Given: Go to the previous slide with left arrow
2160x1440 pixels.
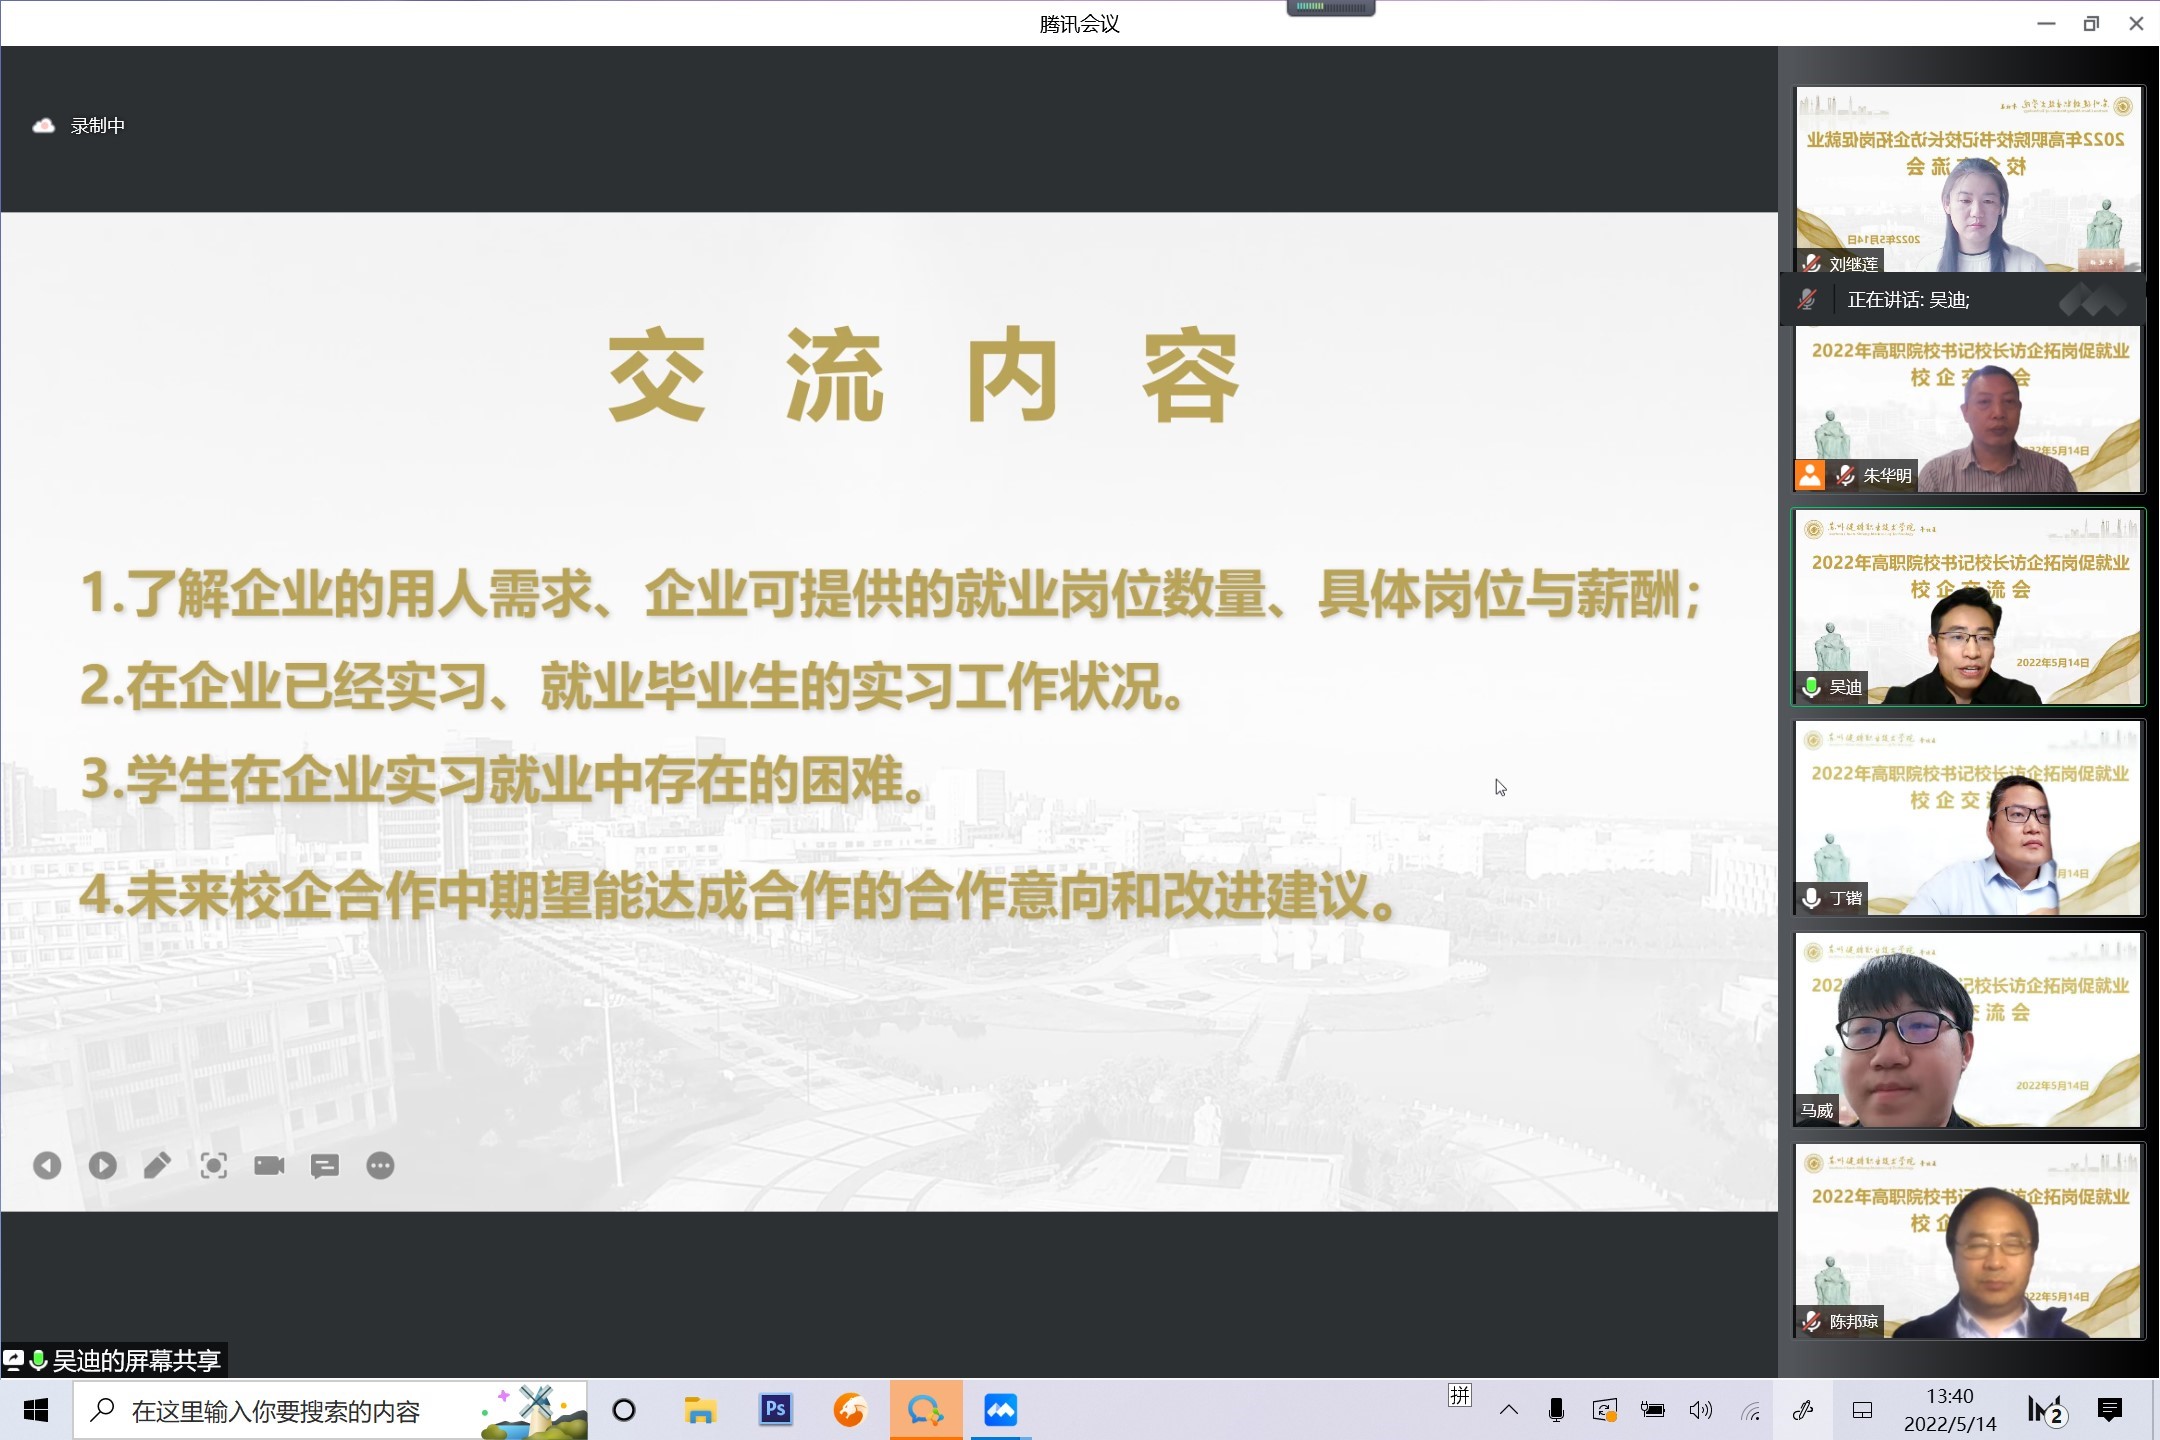Looking at the screenshot, I should [47, 1166].
